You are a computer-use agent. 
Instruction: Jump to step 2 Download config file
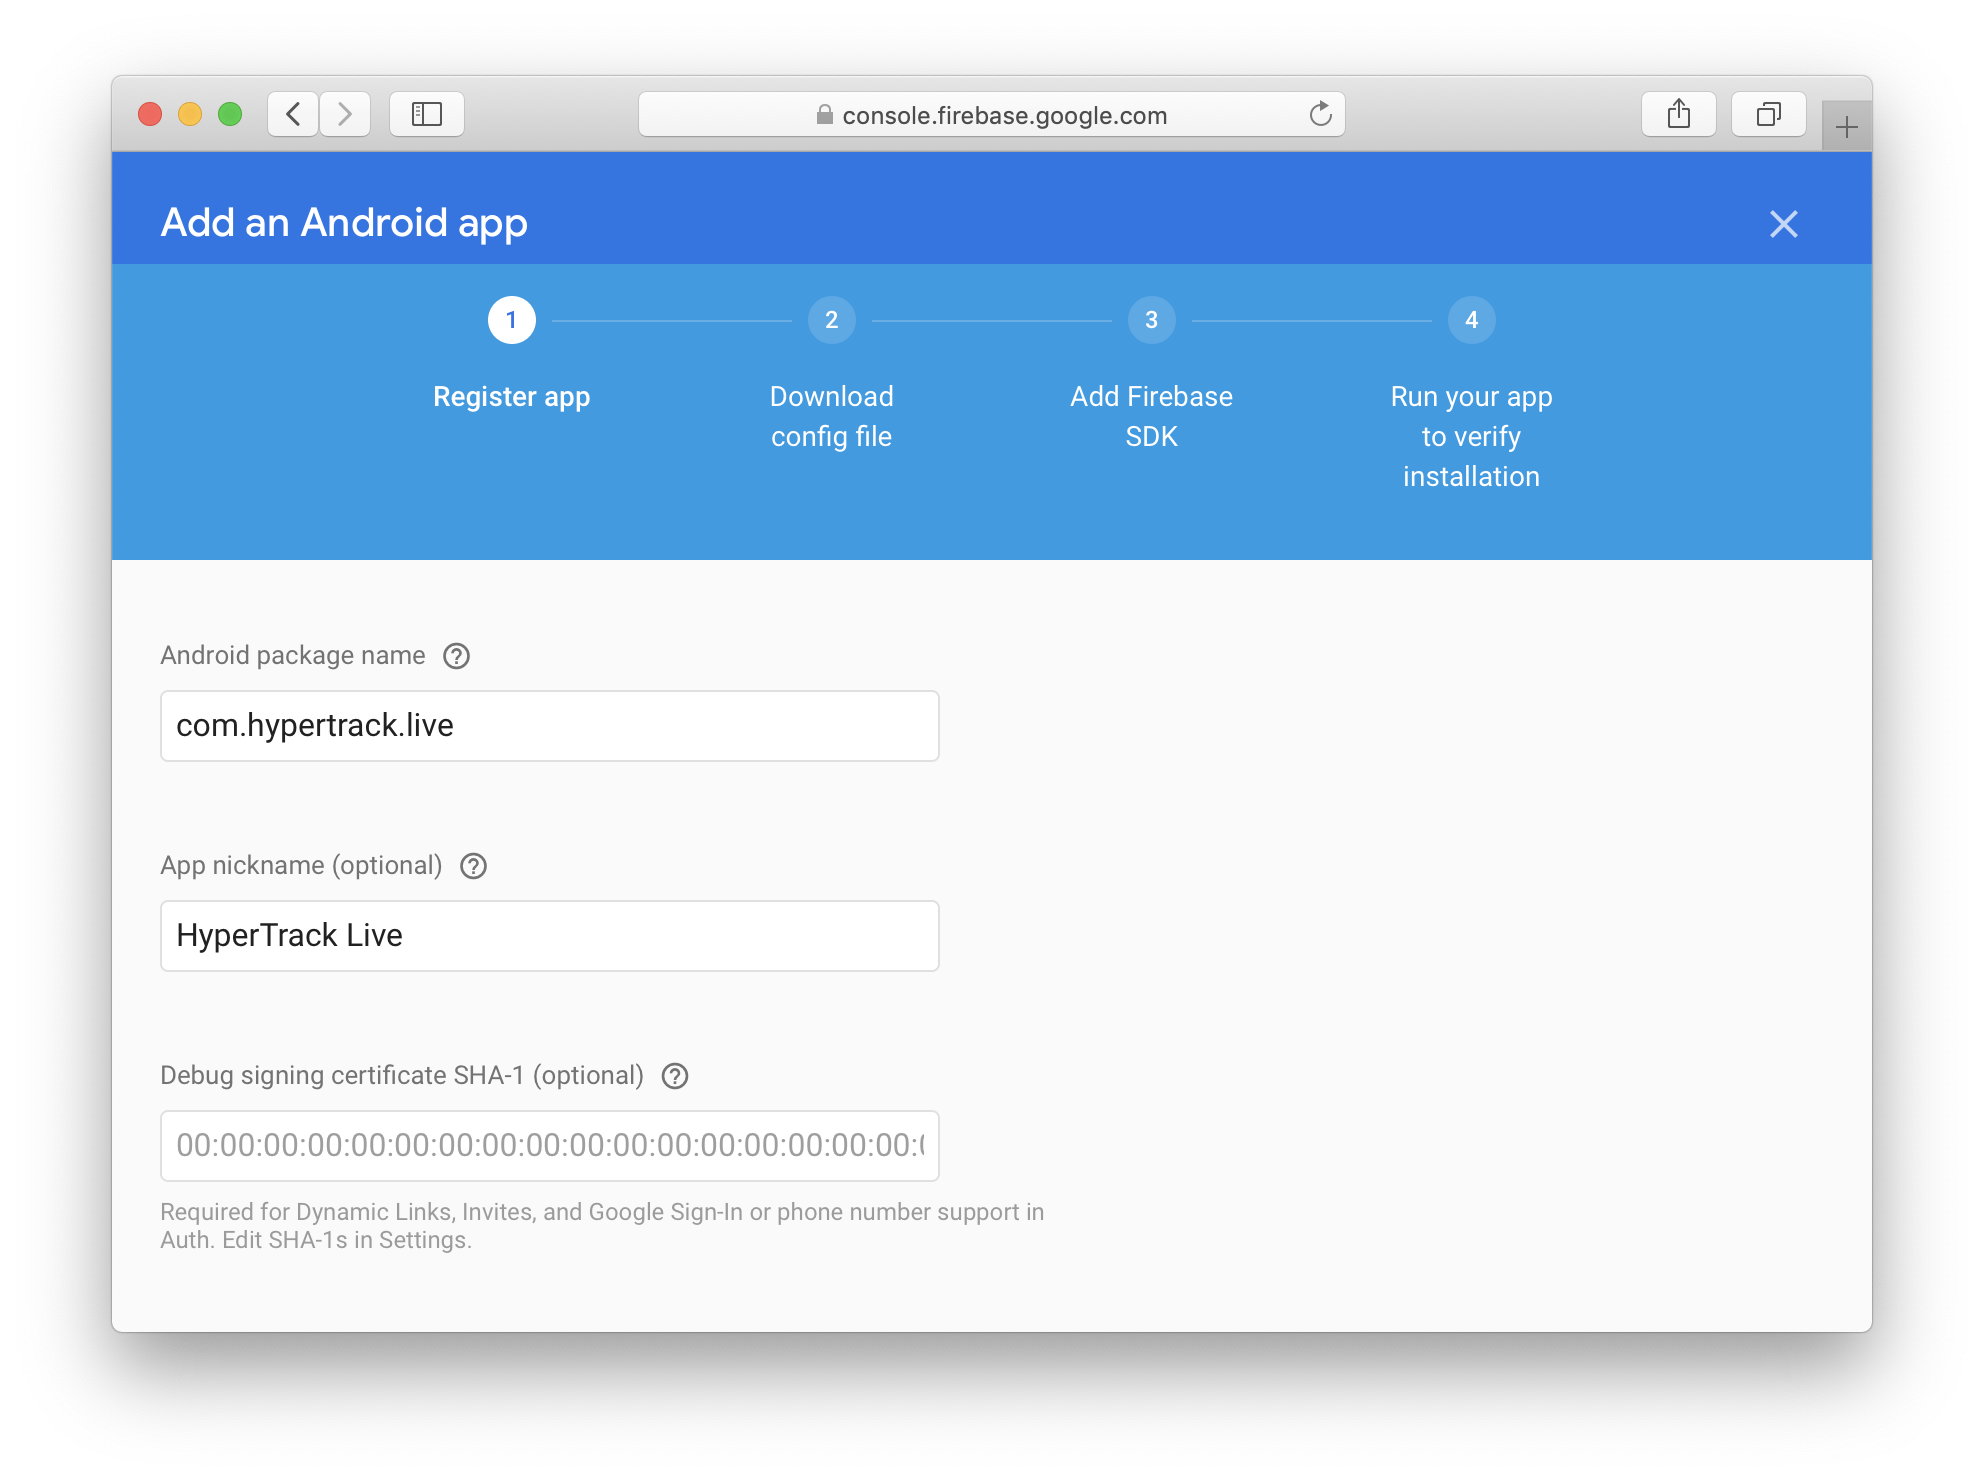point(831,320)
